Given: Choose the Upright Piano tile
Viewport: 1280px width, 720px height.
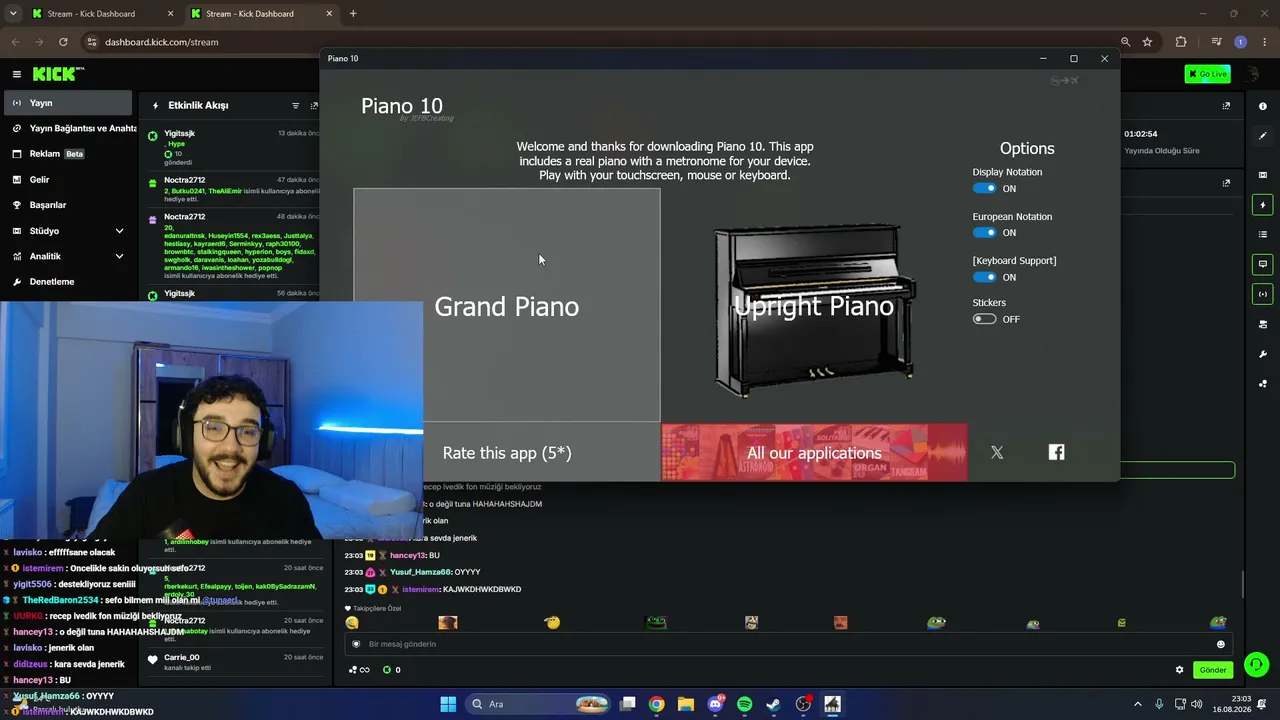Looking at the screenshot, I should coord(814,305).
